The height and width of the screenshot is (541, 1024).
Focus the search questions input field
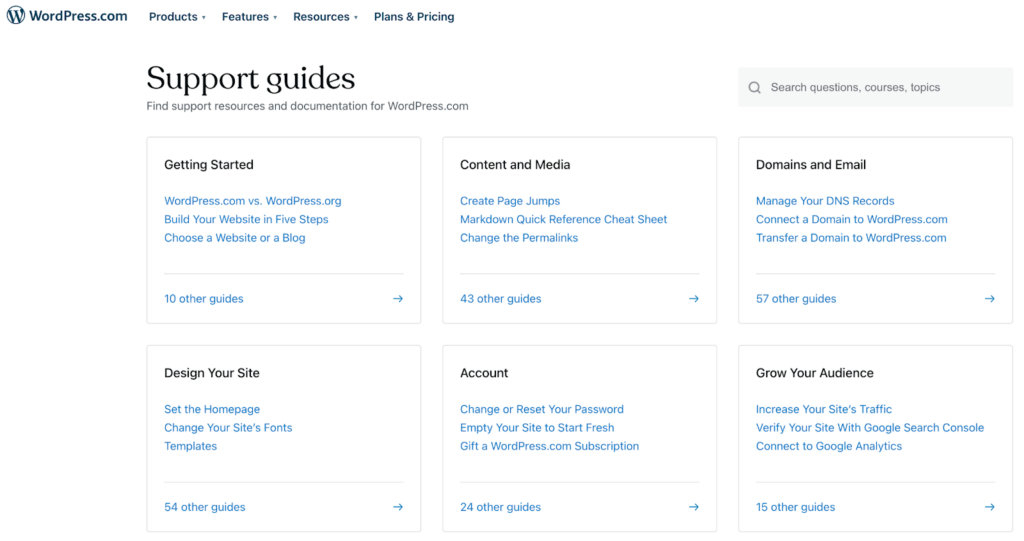880,88
